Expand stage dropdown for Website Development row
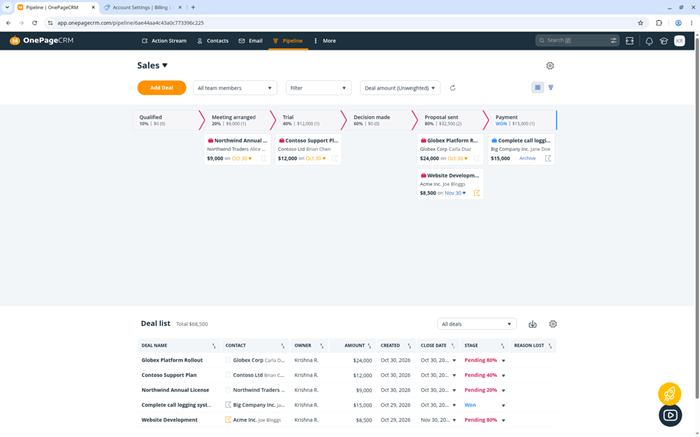The height and width of the screenshot is (437, 700). pyautogui.click(x=504, y=420)
